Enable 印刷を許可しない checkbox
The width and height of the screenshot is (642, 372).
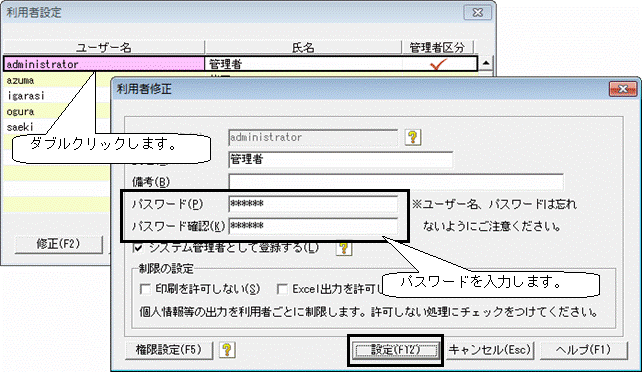pyautogui.click(x=145, y=289)
